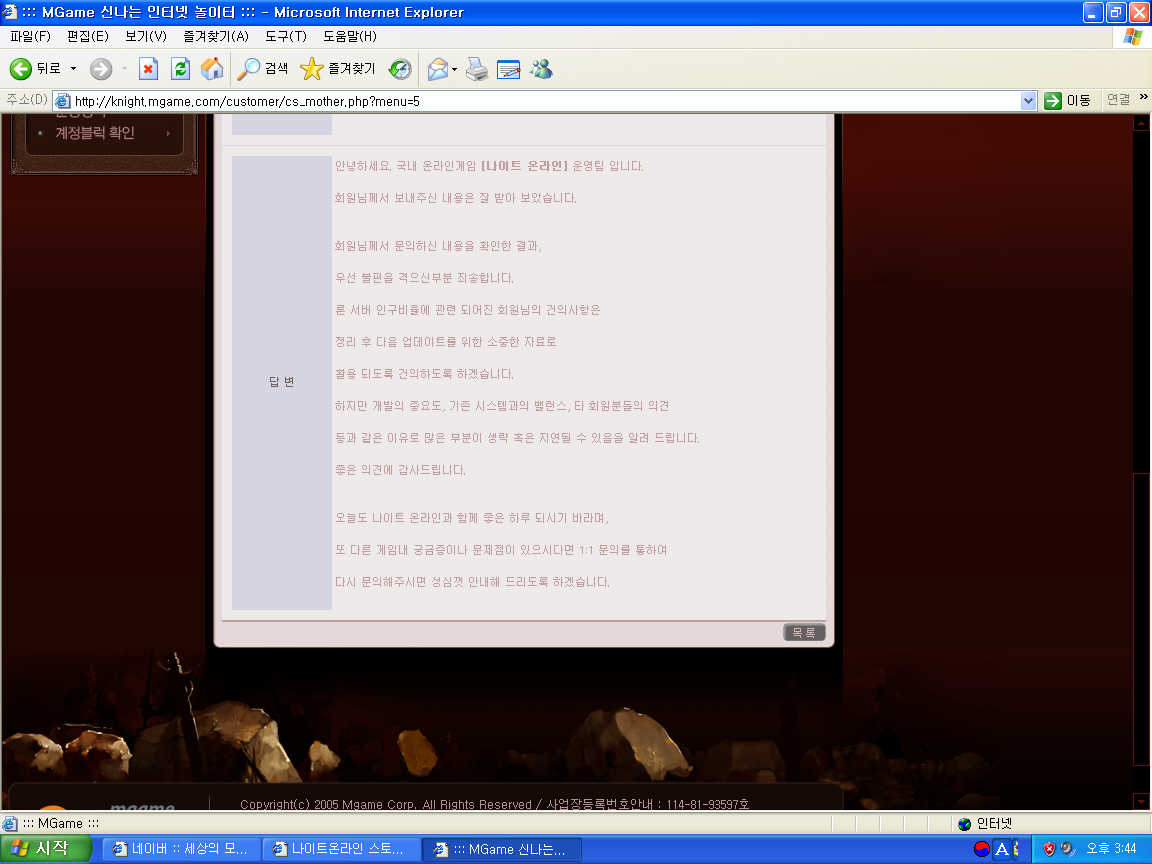Click the bold [나이트 온라인] text

point(524,166)
